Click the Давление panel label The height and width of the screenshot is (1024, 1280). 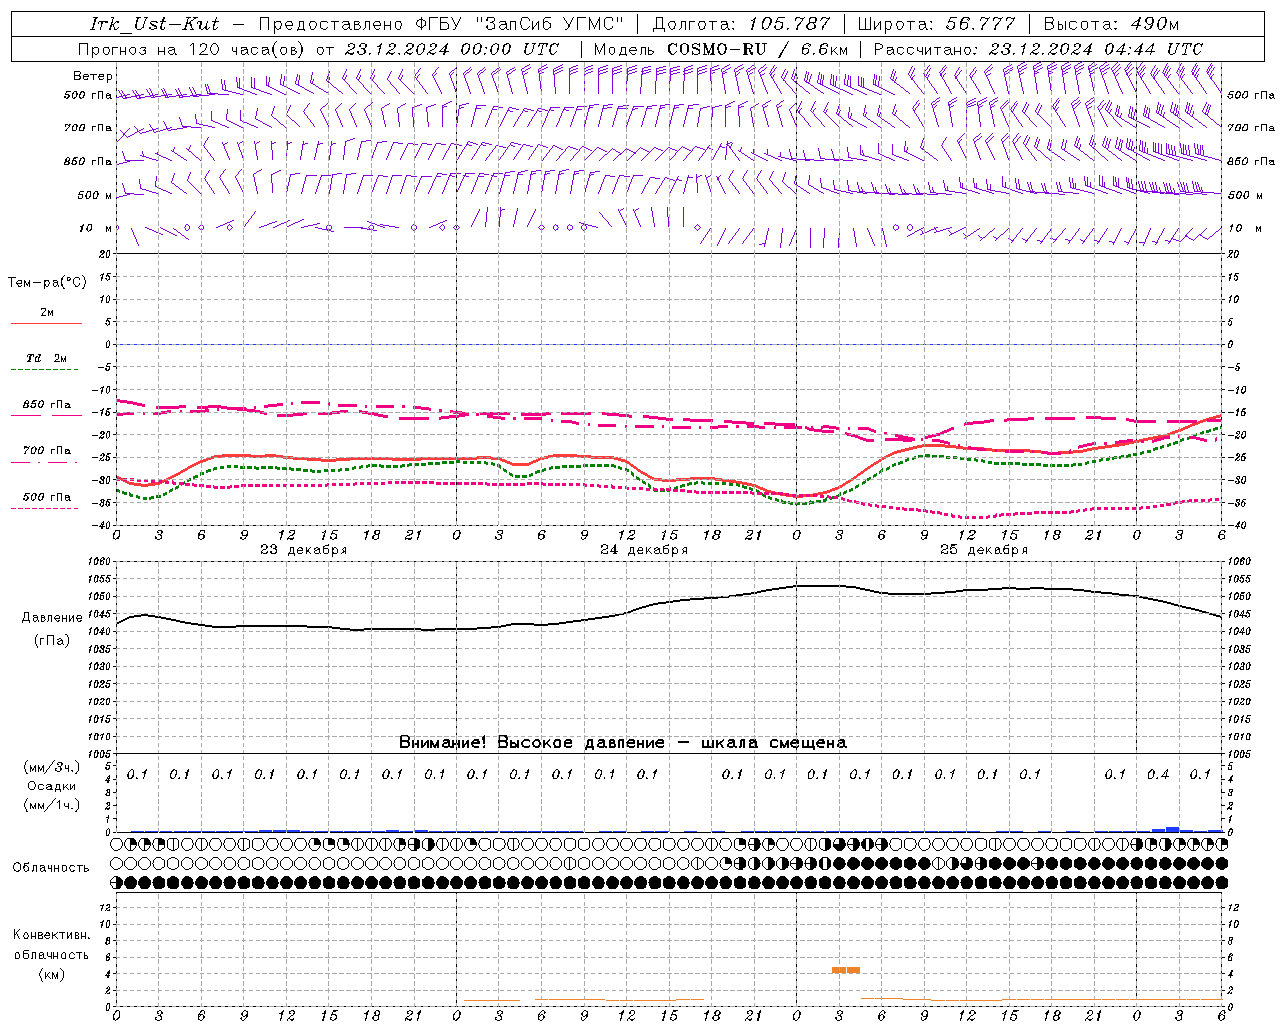pos(52,618)
